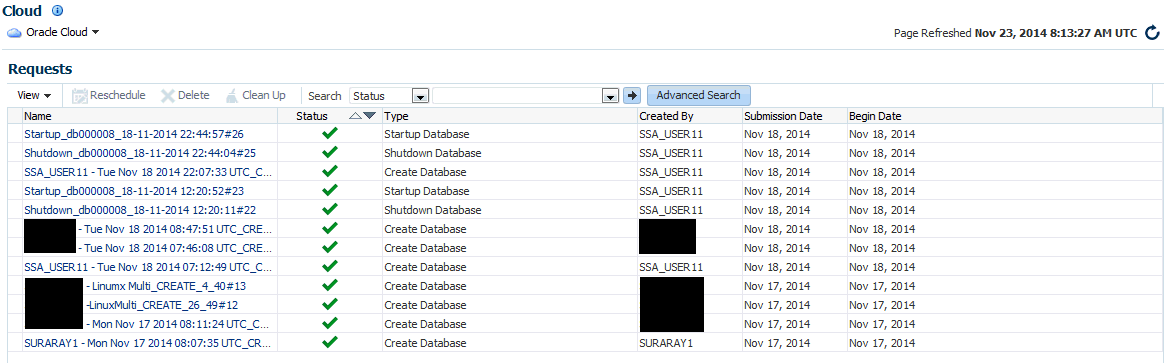Click the Begin Date column header
Viewport: 1169px width, 363px height.
pos(875,116)
